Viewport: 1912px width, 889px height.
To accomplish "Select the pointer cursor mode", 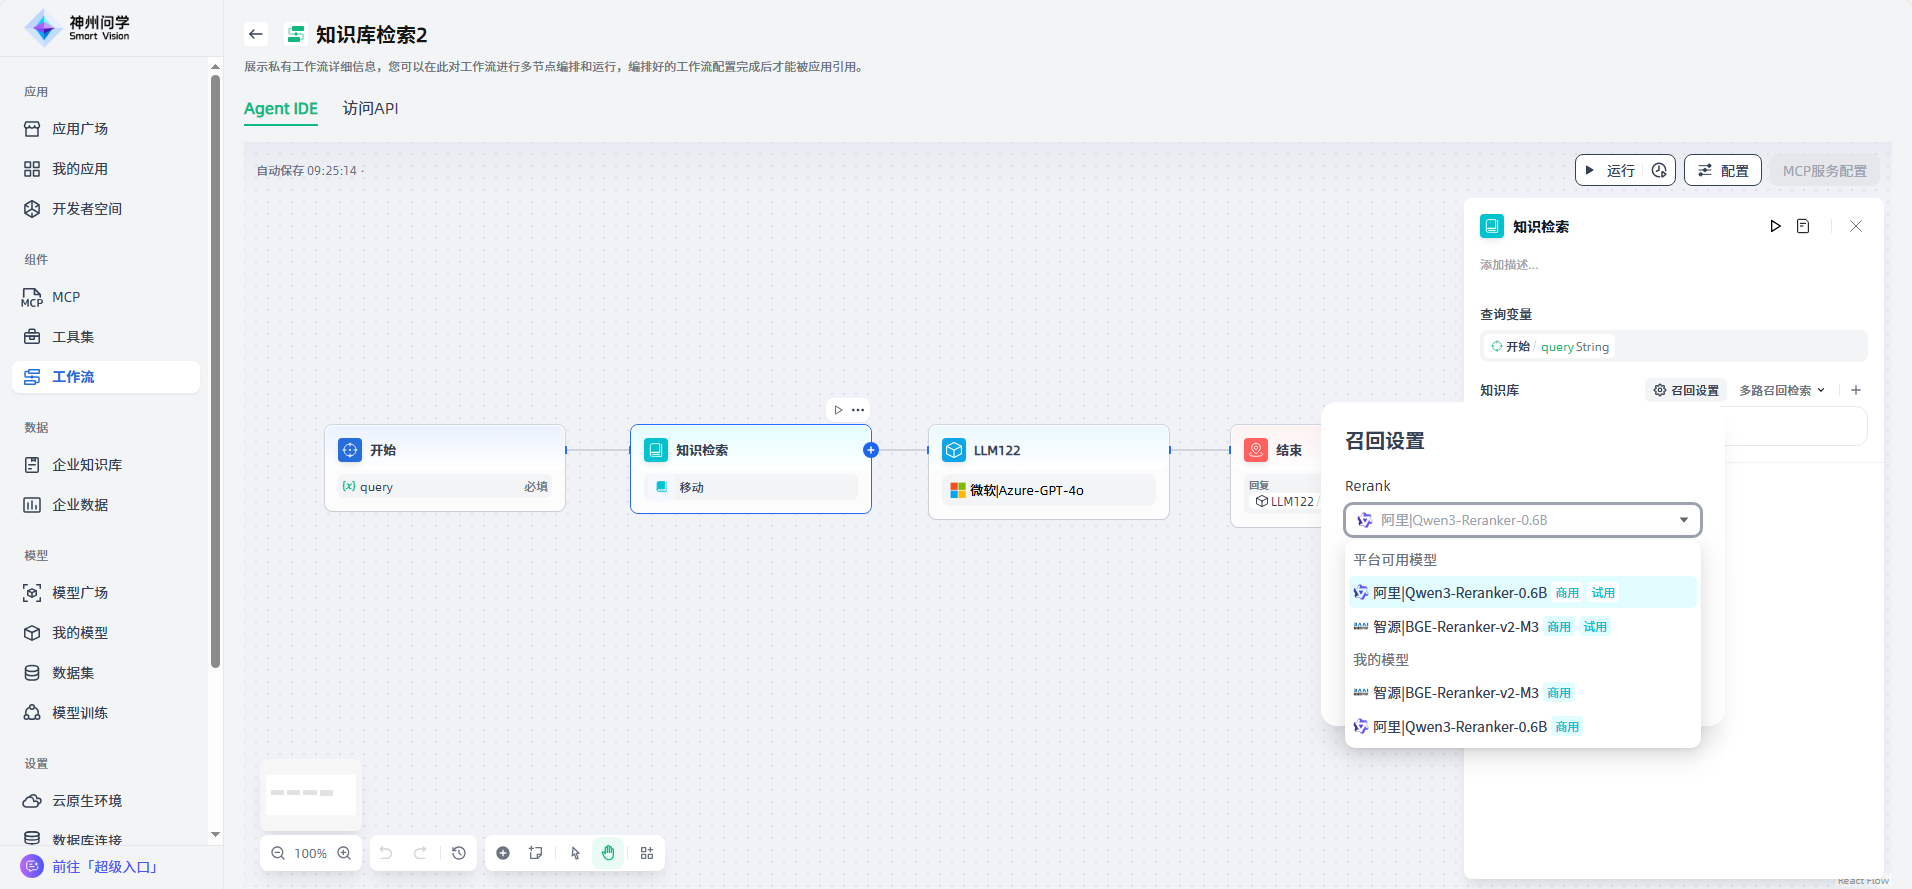I will 575,853.
